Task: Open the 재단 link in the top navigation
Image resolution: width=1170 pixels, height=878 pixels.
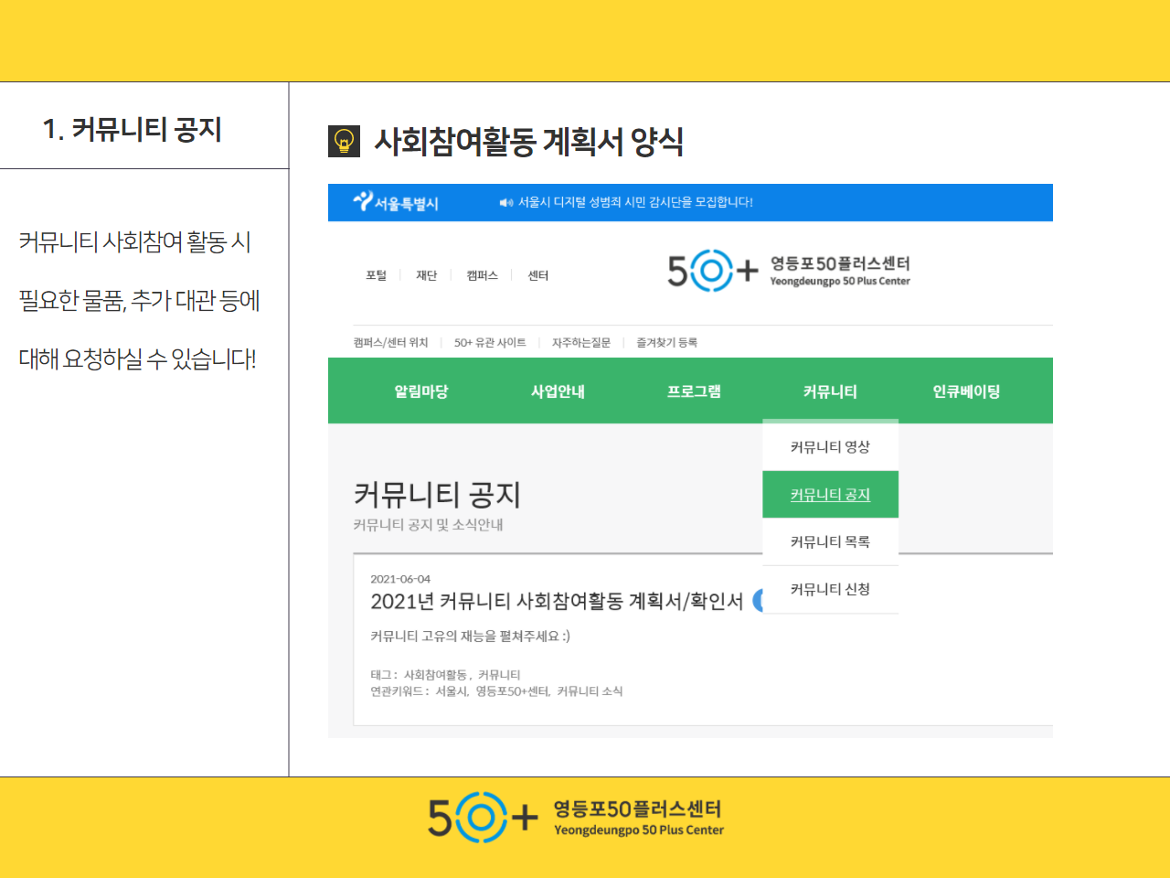Action: point(426,276)
